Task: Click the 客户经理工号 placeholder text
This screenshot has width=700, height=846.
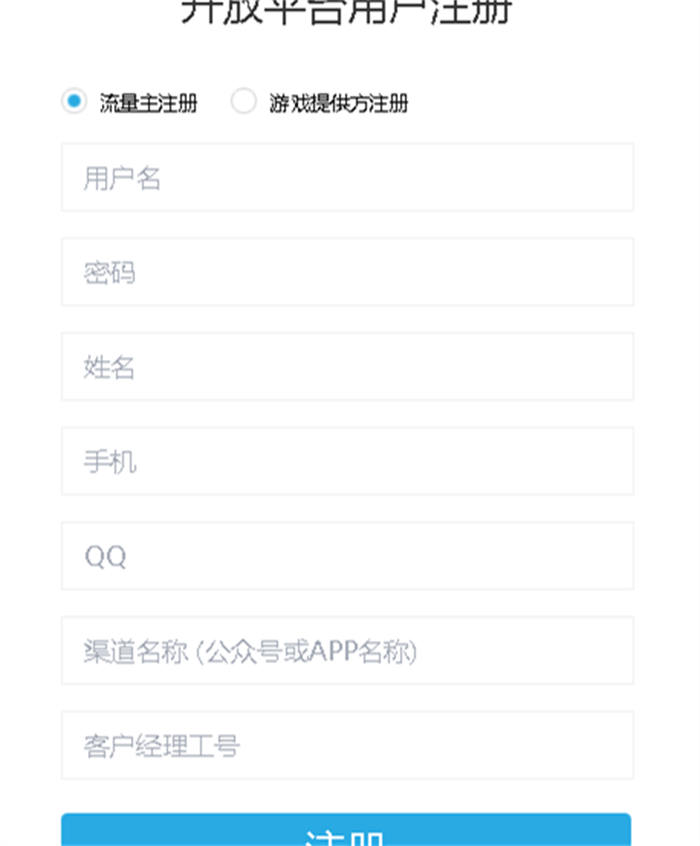Action: pos(161,745)
